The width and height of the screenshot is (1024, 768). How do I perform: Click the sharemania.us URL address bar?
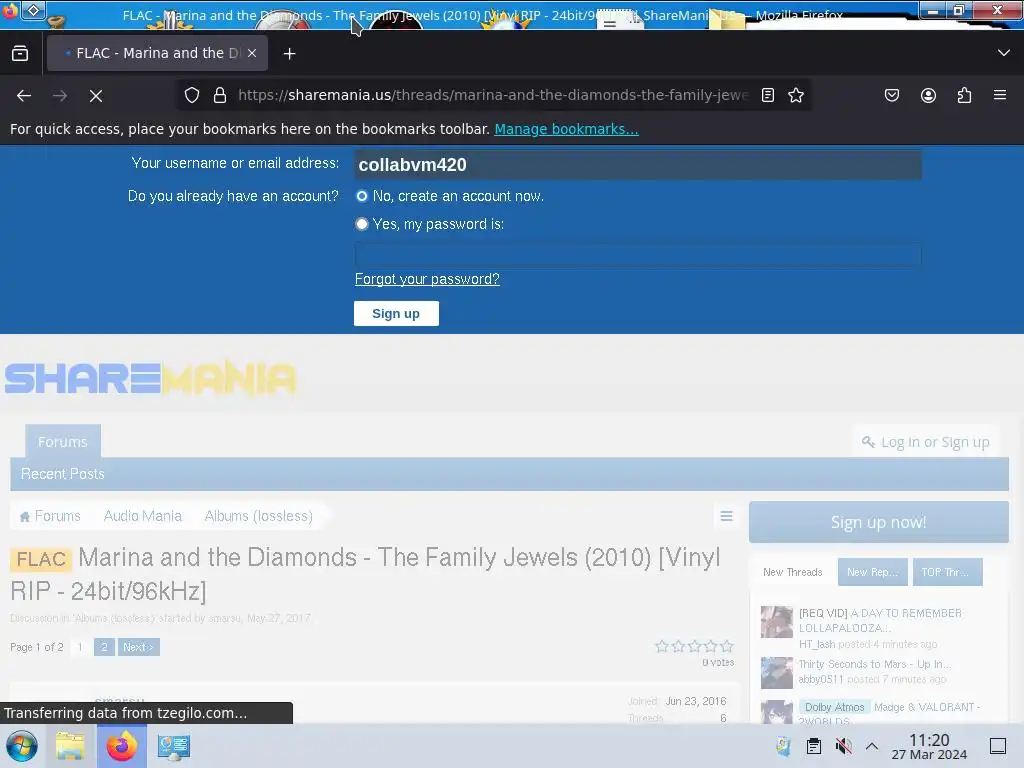tap(493, 95)
